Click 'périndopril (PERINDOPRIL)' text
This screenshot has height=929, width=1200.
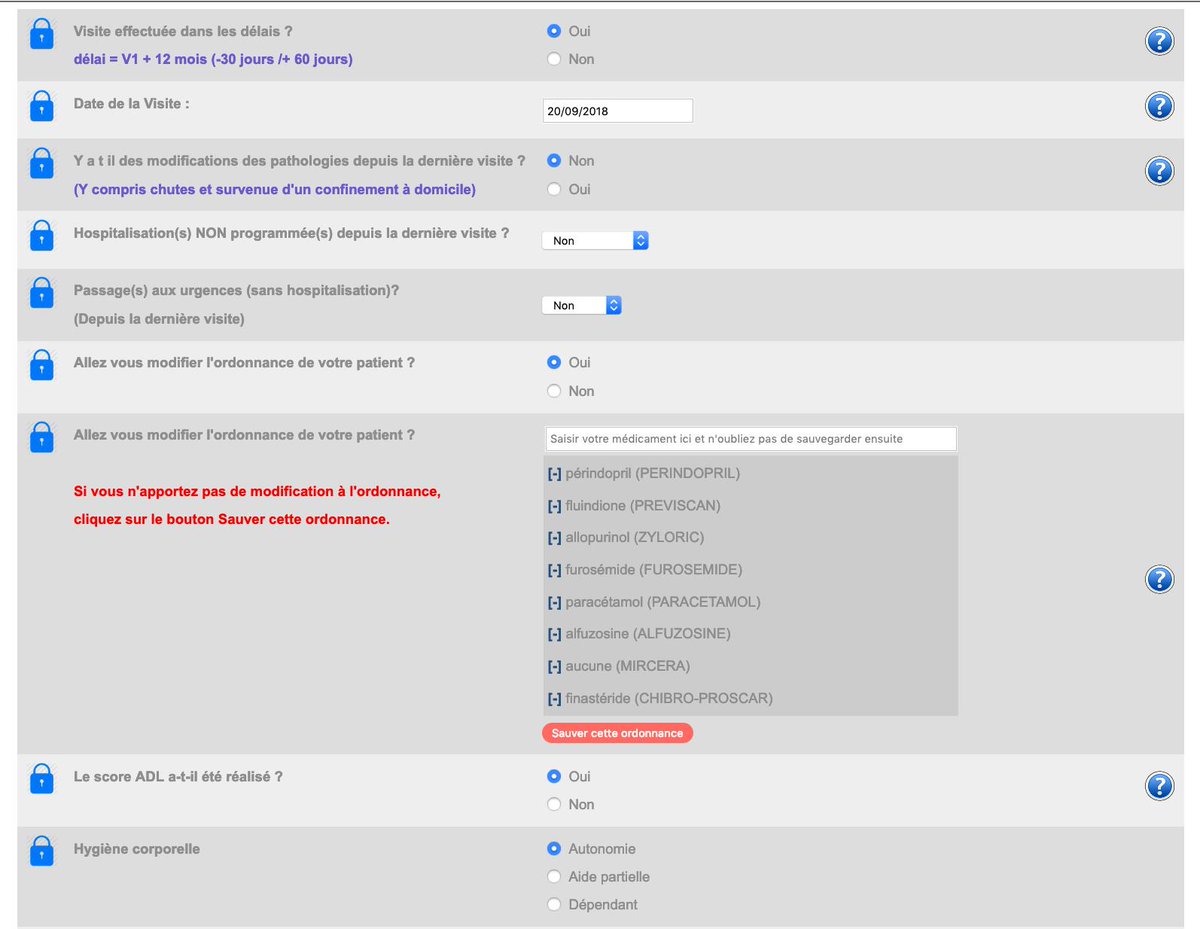(653, 474)
